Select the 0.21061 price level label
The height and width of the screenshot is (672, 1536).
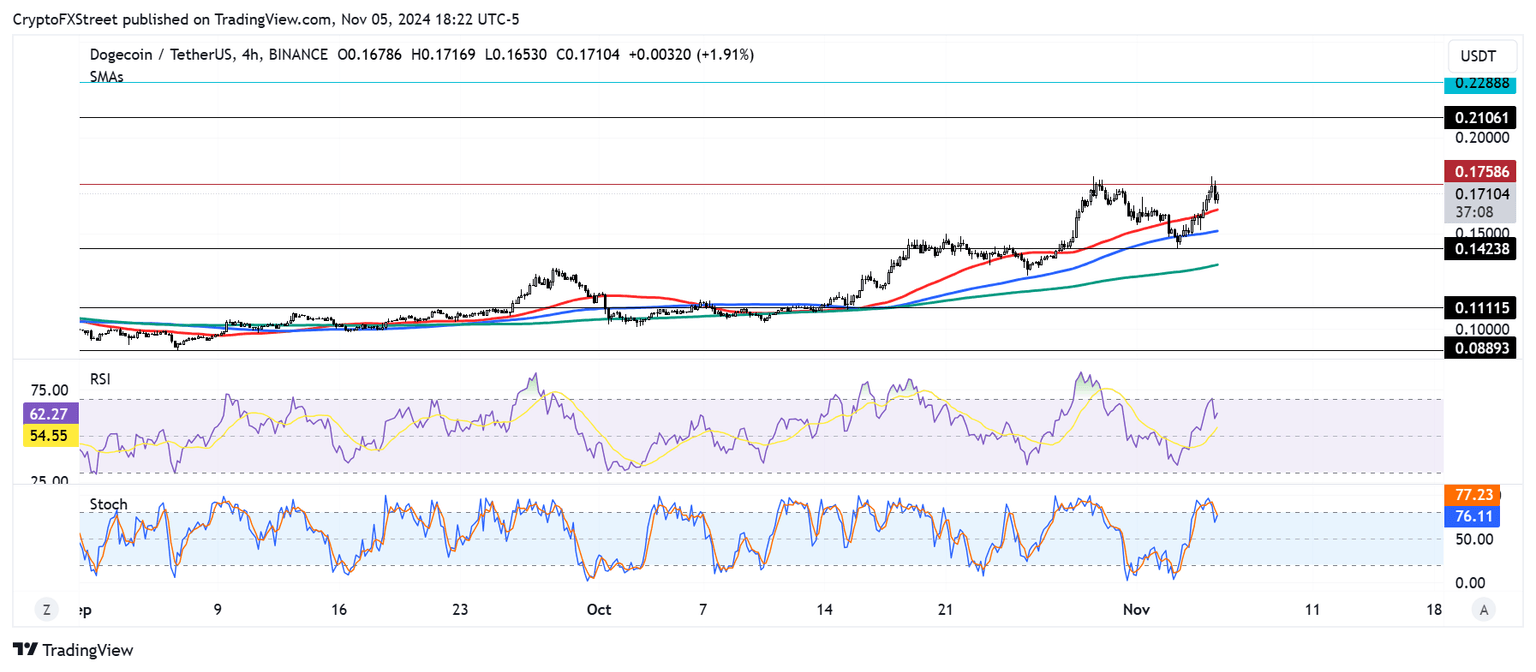click(x=1480, y=118)
